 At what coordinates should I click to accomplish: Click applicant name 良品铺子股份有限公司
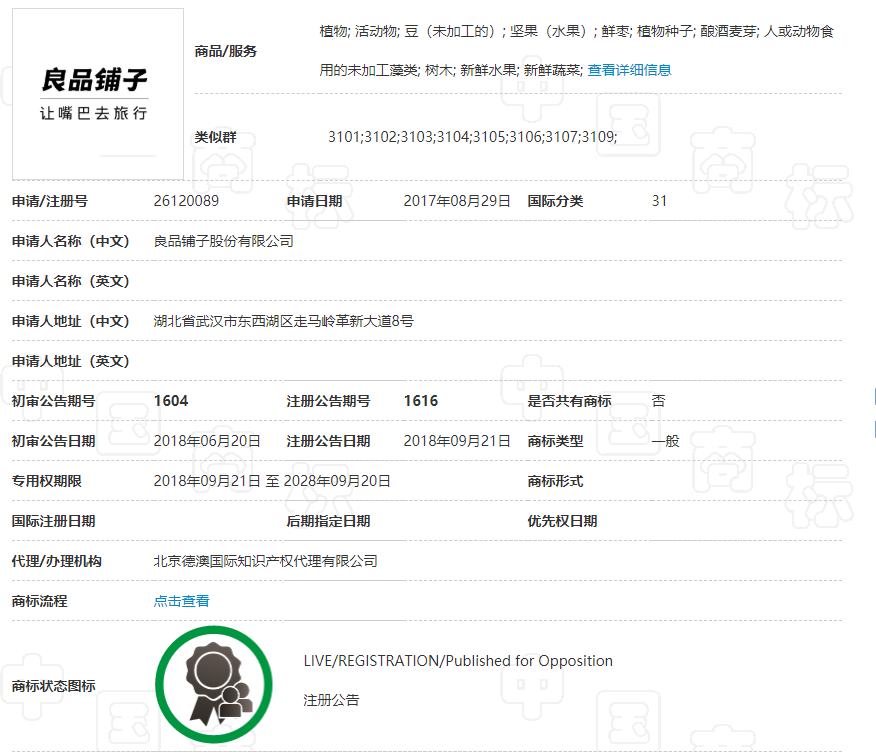[x=223, y=241]
